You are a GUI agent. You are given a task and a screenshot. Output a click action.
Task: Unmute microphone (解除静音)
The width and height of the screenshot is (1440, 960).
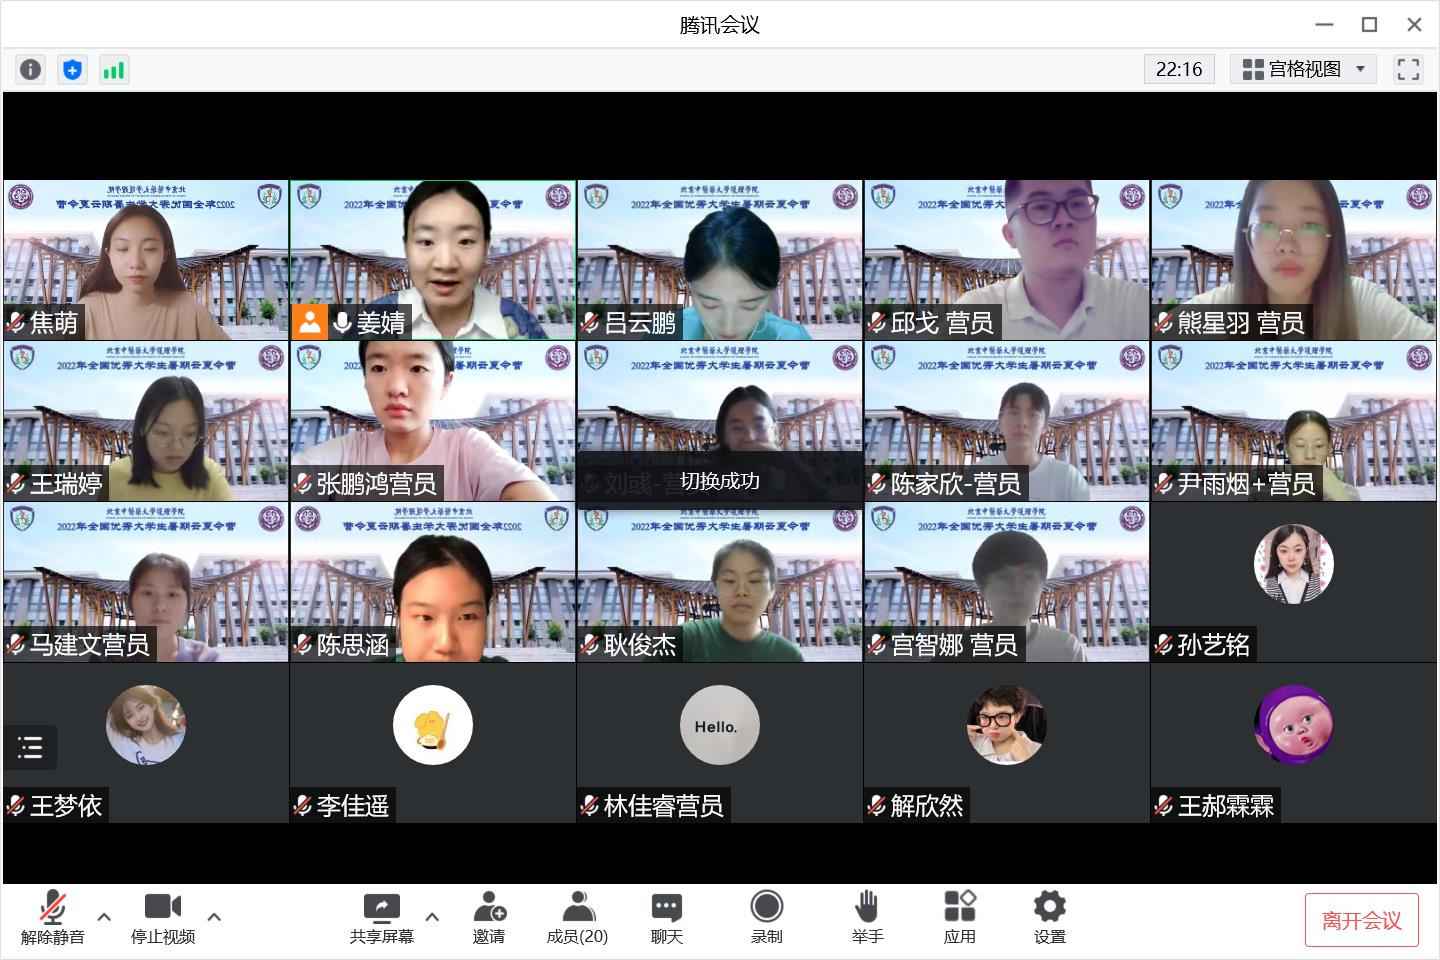pos(53,917)
